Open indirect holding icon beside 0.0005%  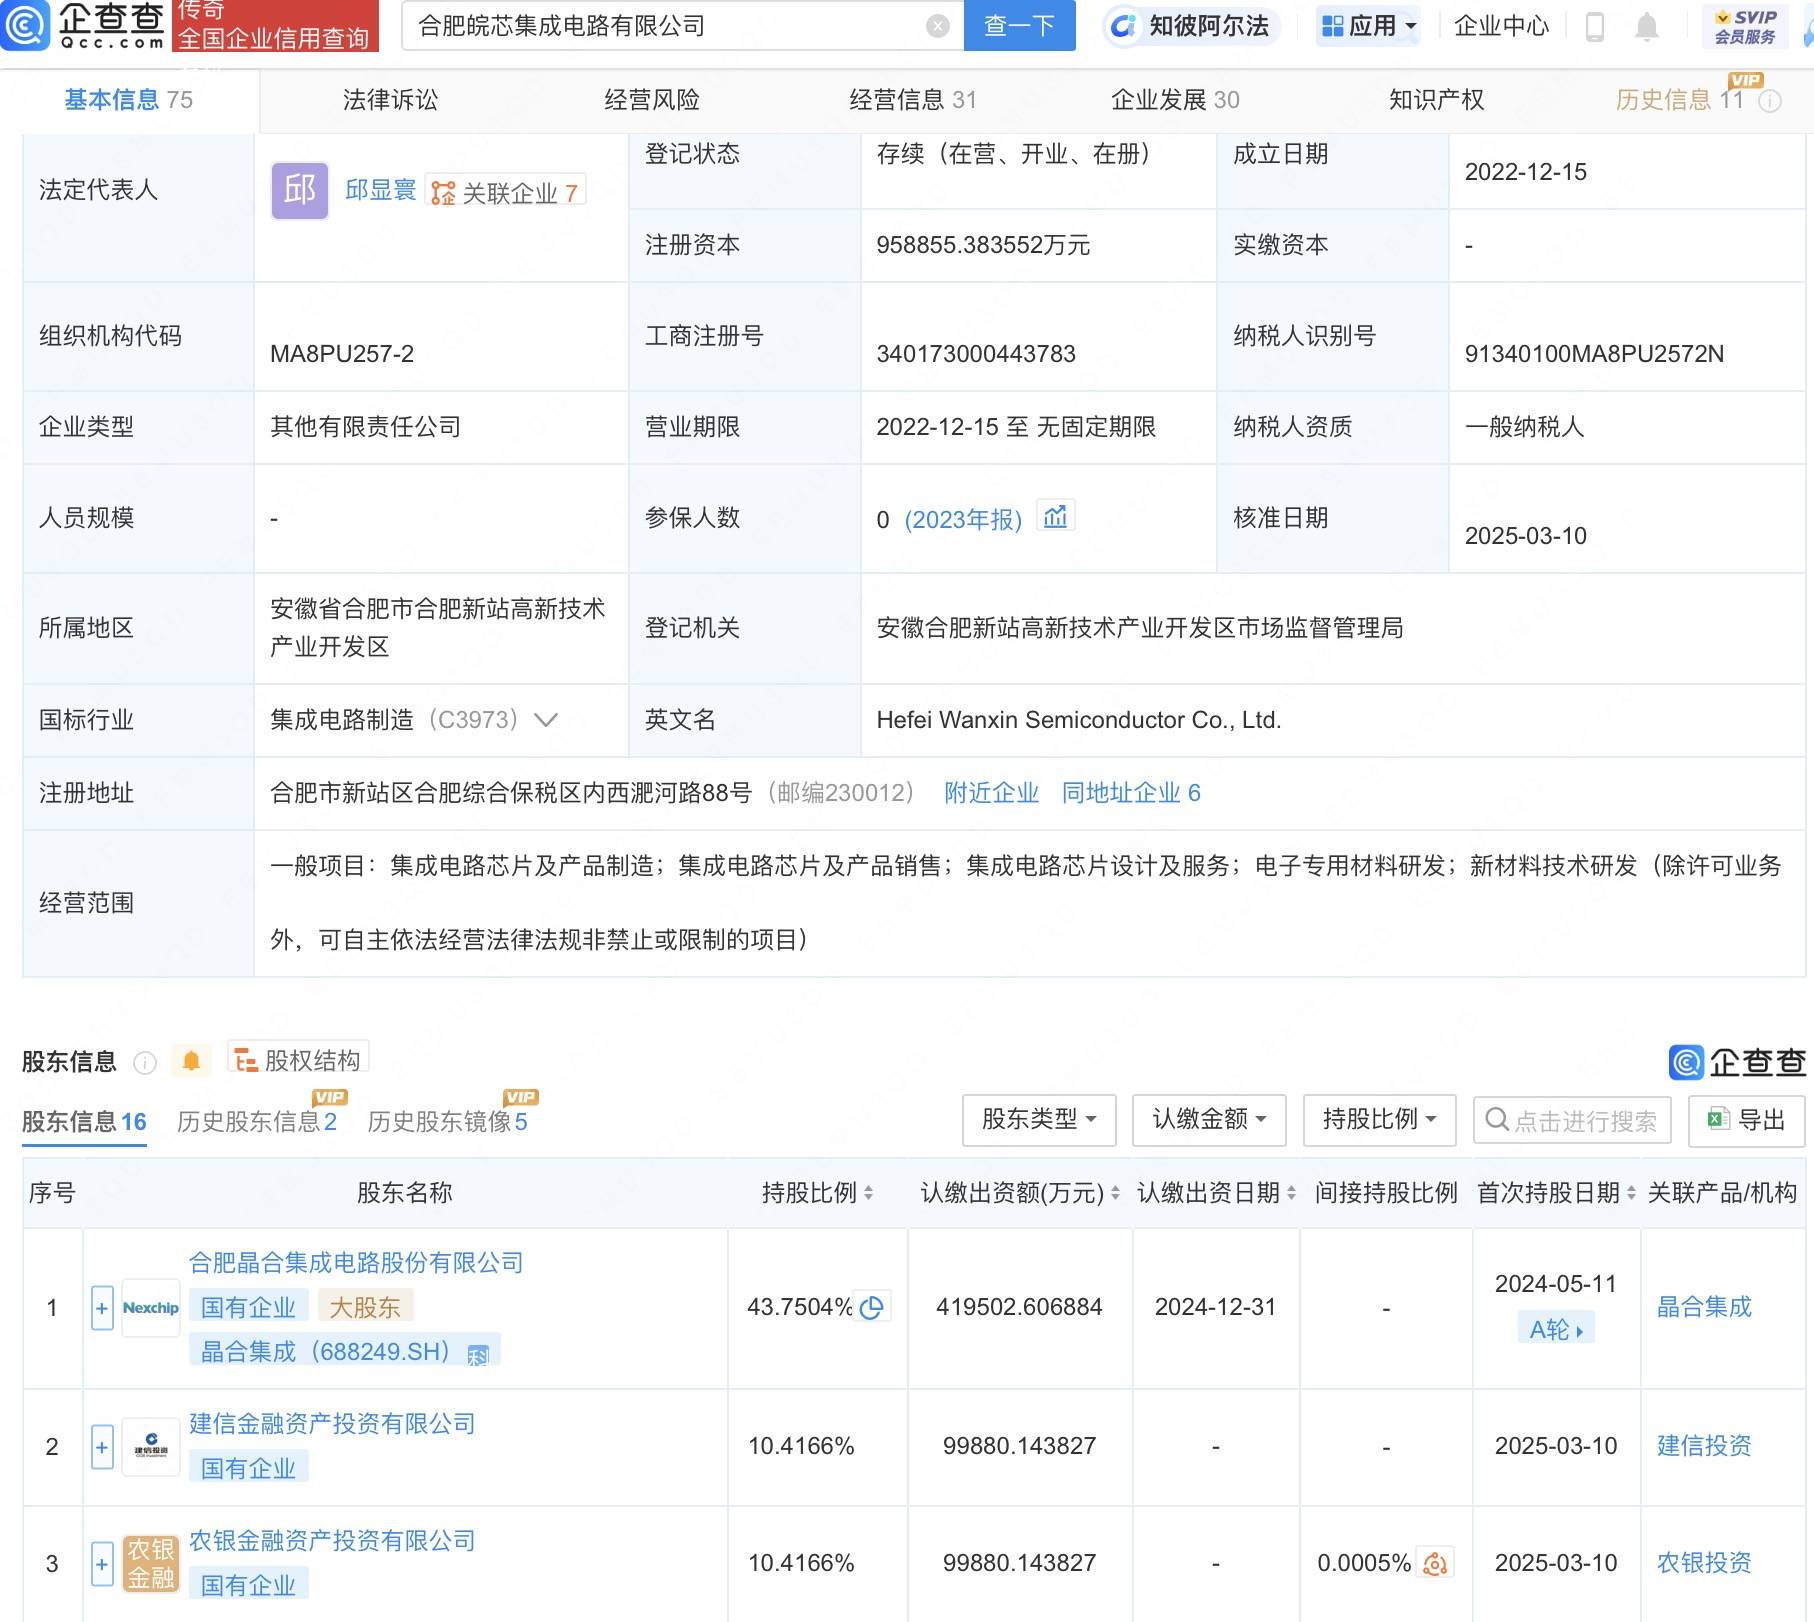1435,1563
